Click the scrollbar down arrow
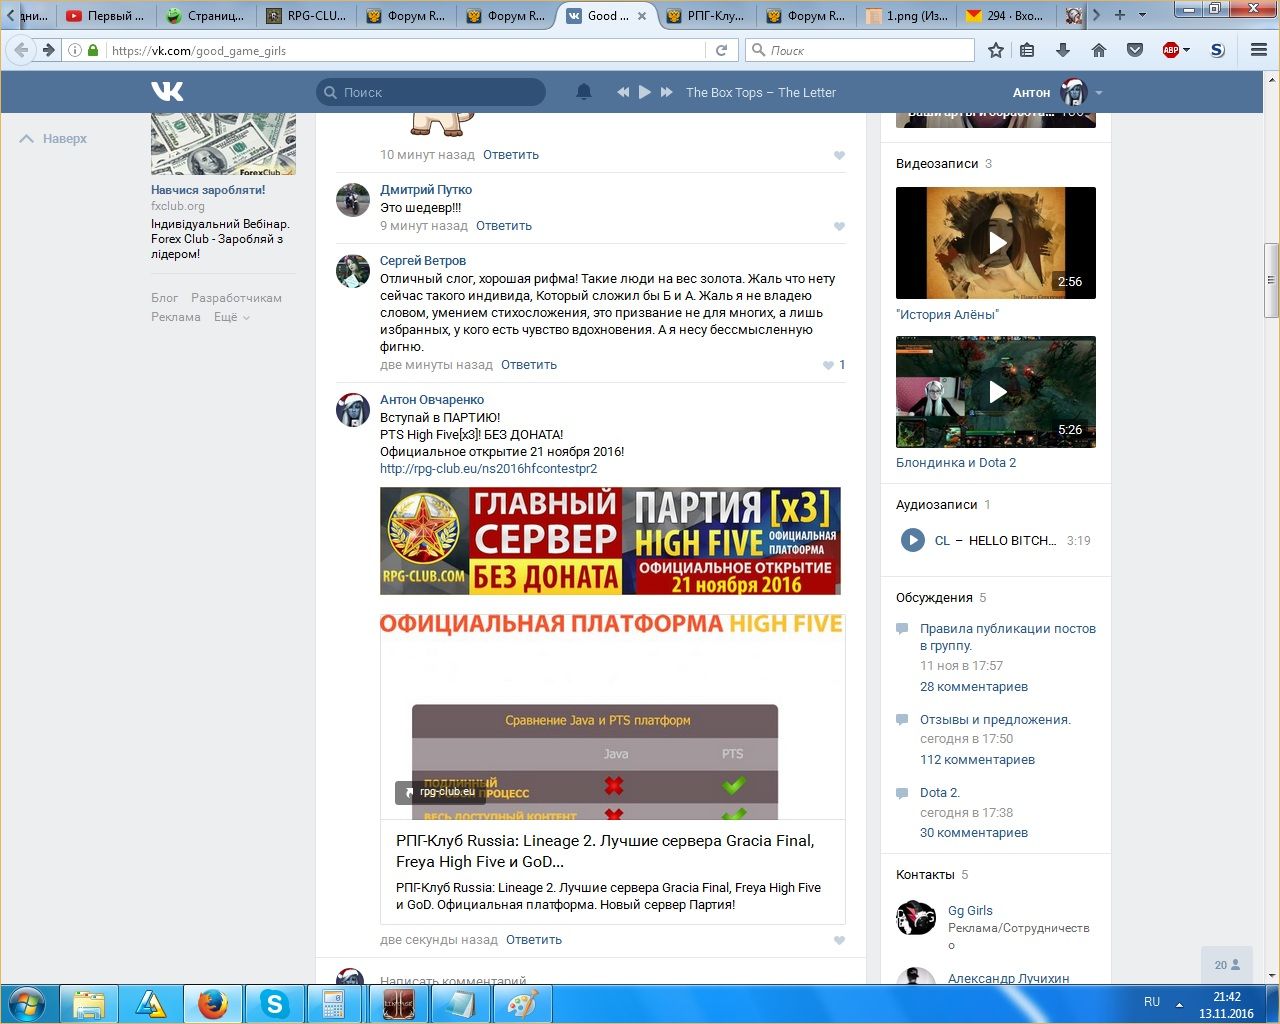 point(1271,976)
